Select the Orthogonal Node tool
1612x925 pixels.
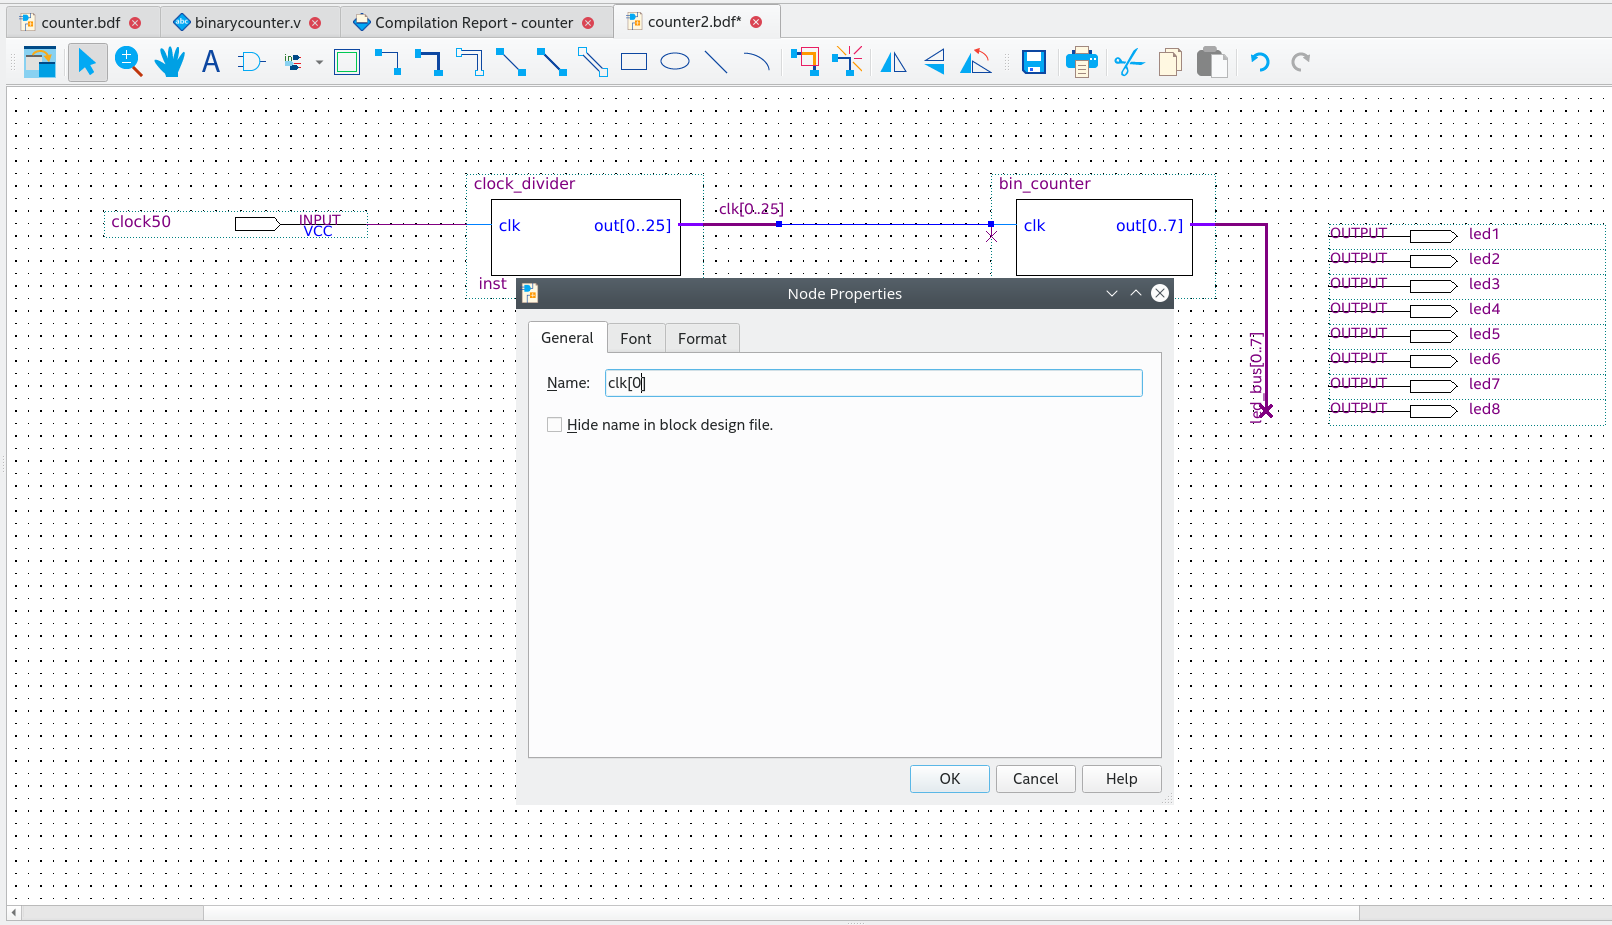tap(387, 62)
